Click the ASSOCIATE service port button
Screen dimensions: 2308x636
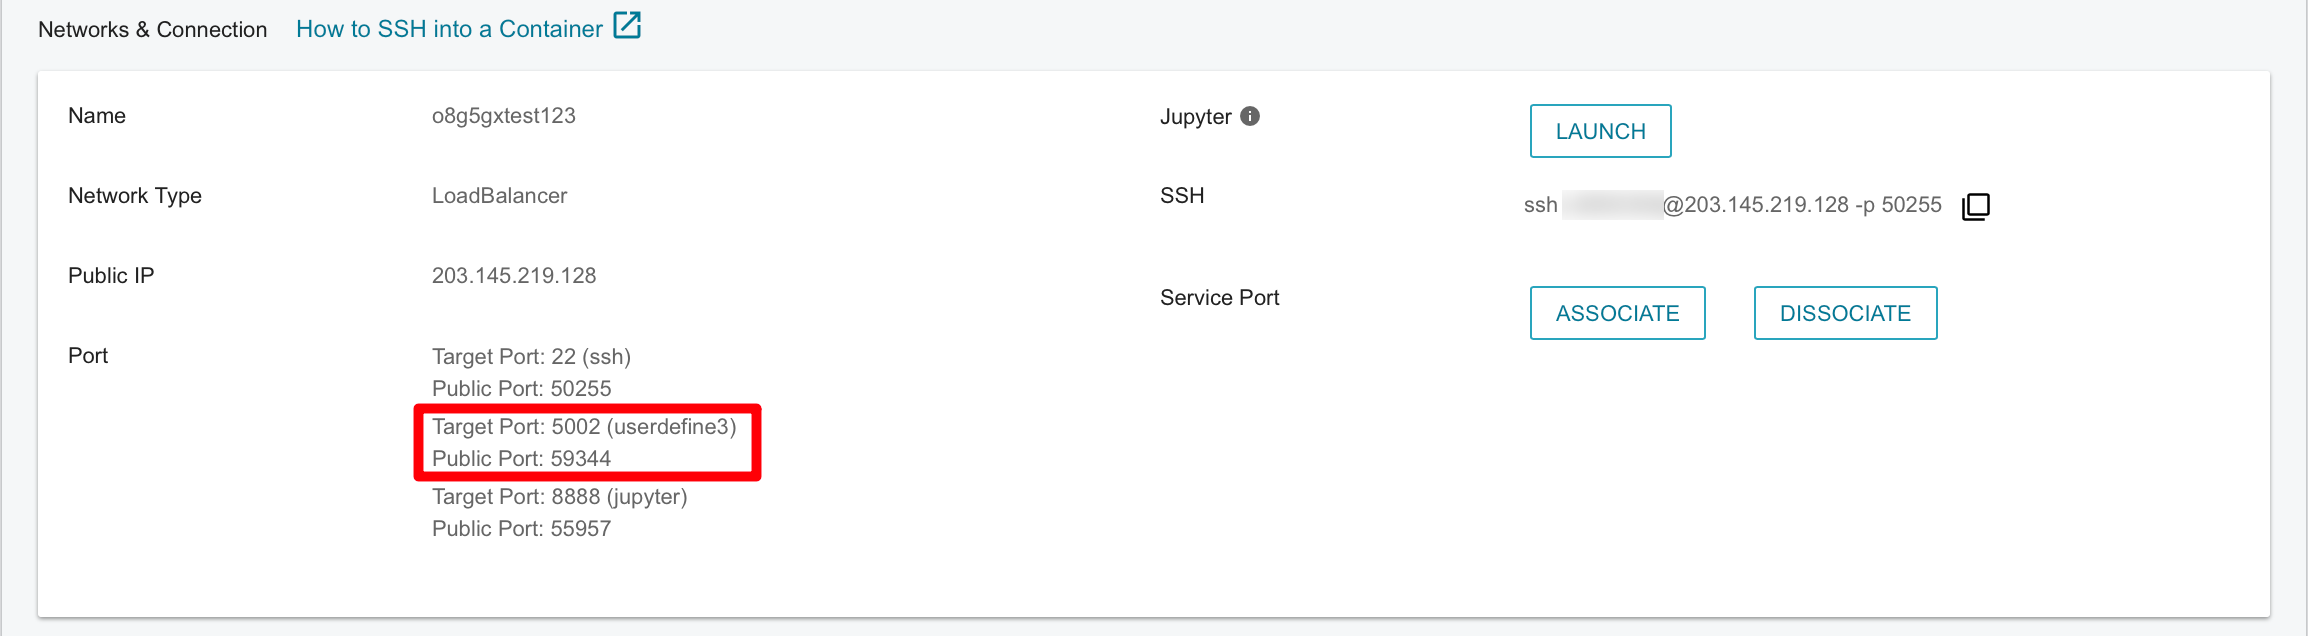point(1617,313)
